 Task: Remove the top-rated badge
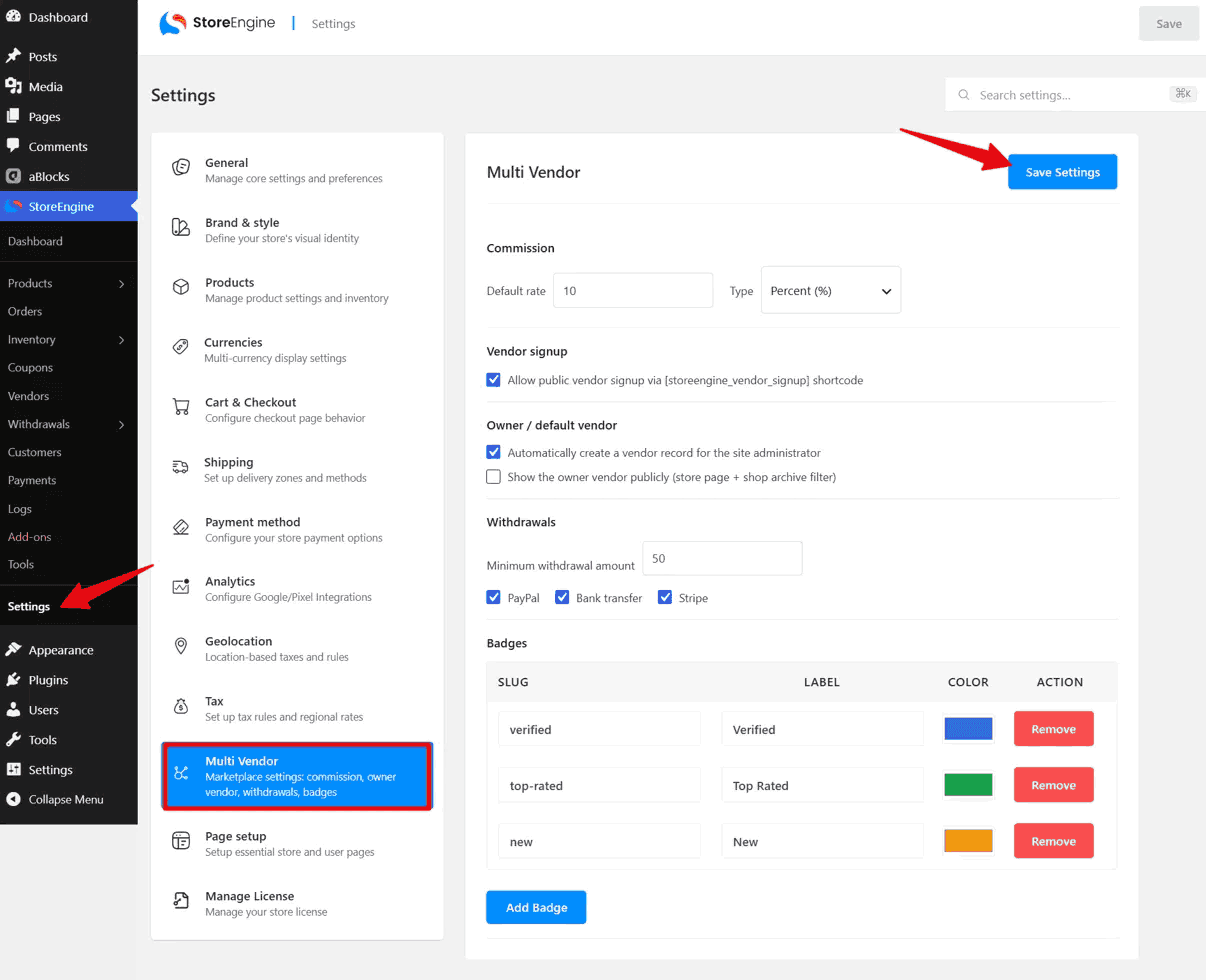tap(1053, 785)
